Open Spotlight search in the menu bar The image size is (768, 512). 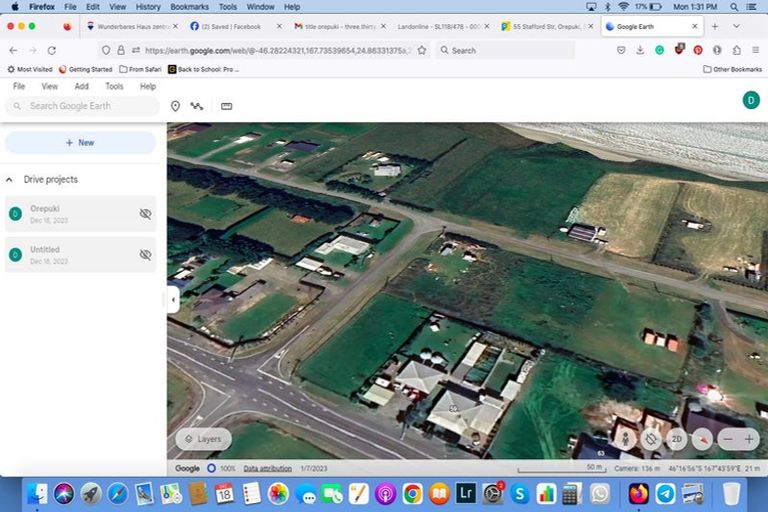coord(734,7)
